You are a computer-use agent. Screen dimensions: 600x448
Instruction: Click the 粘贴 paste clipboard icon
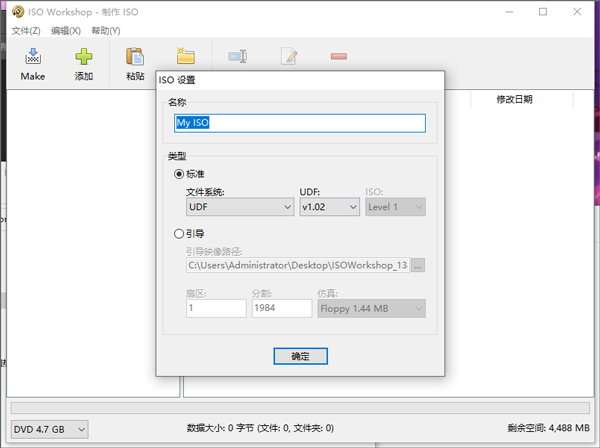pyautogui.click(x=135, y=58)
